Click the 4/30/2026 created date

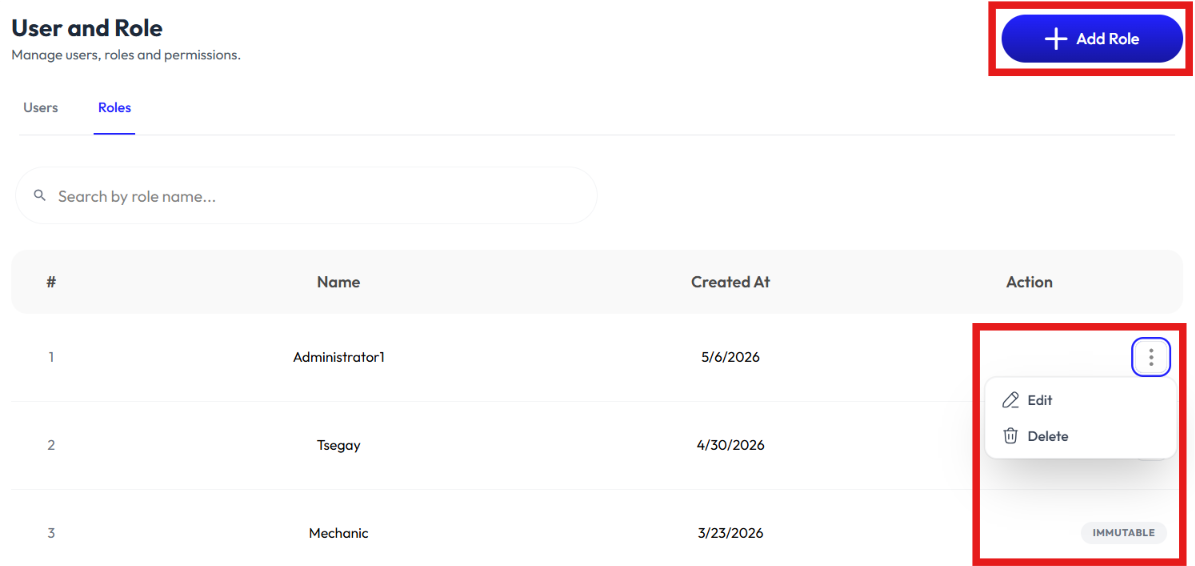730,445
